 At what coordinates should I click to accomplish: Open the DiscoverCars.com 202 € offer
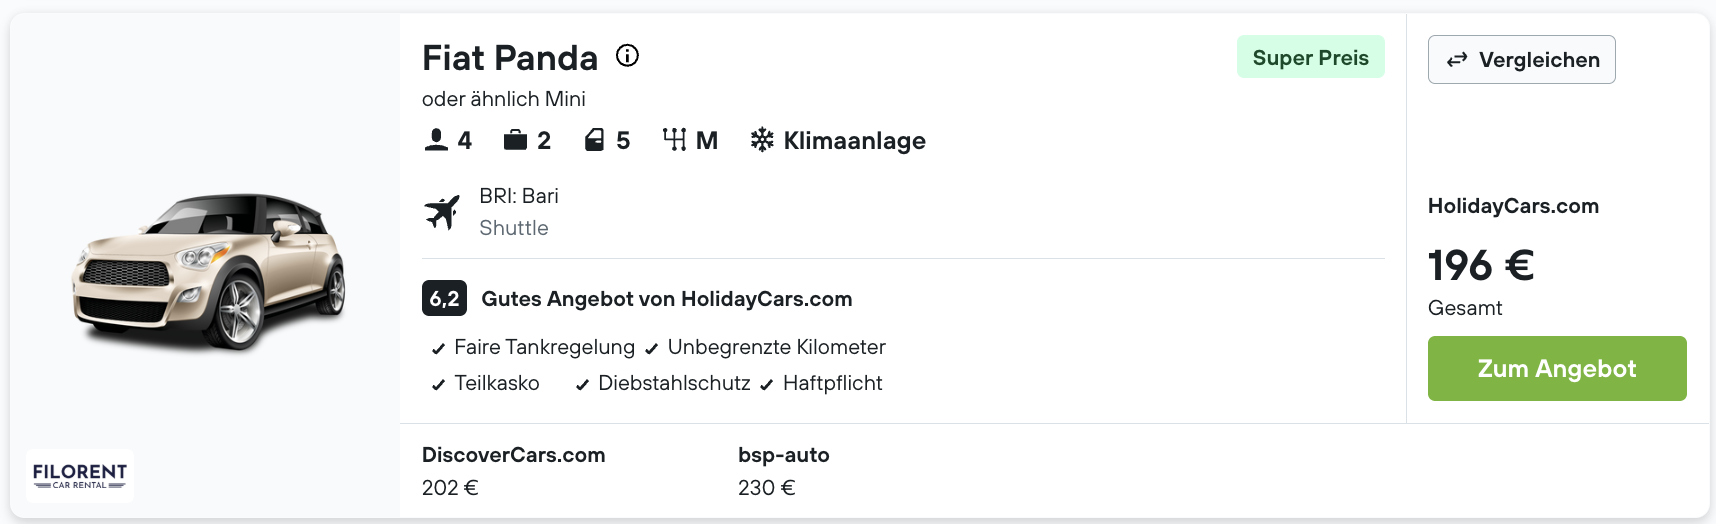tap(513, 471)
